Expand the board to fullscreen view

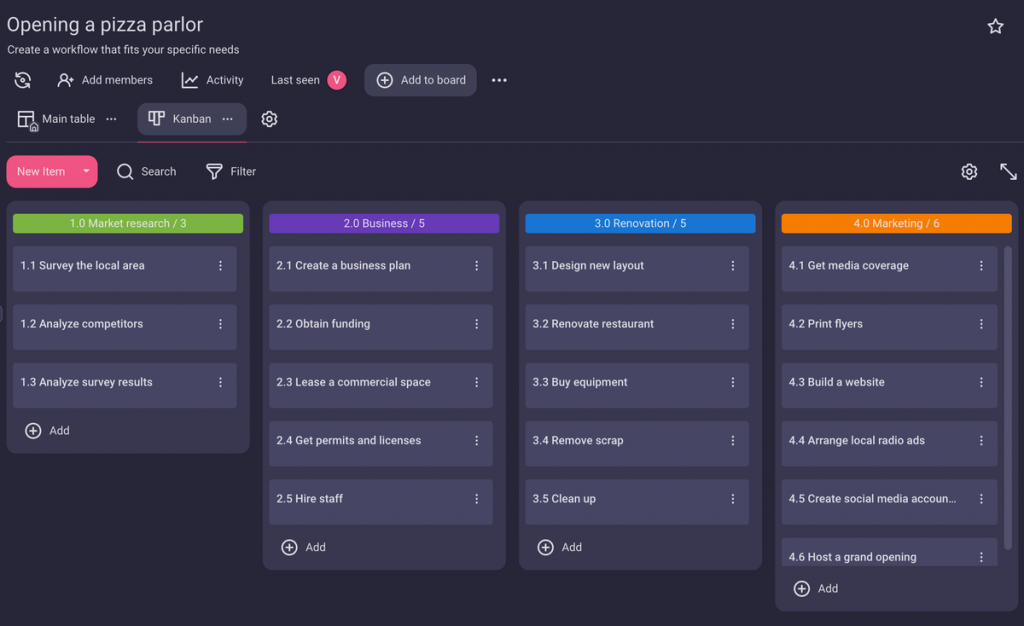[1008, 172]
